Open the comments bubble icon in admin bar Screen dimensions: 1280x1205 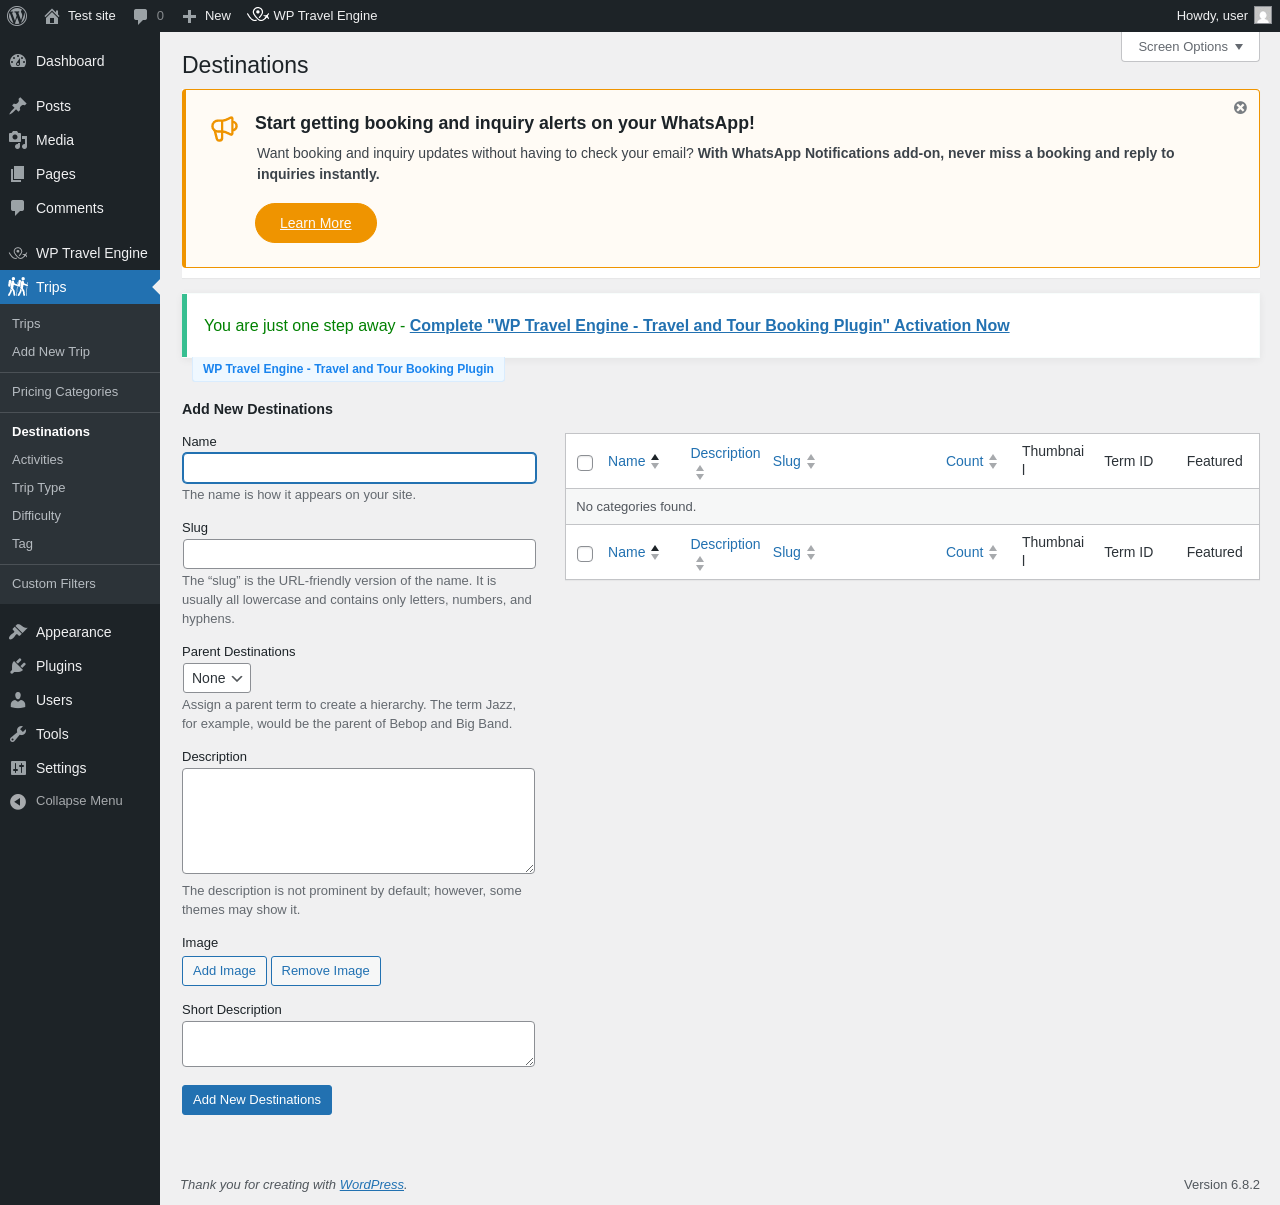[141, 16]
